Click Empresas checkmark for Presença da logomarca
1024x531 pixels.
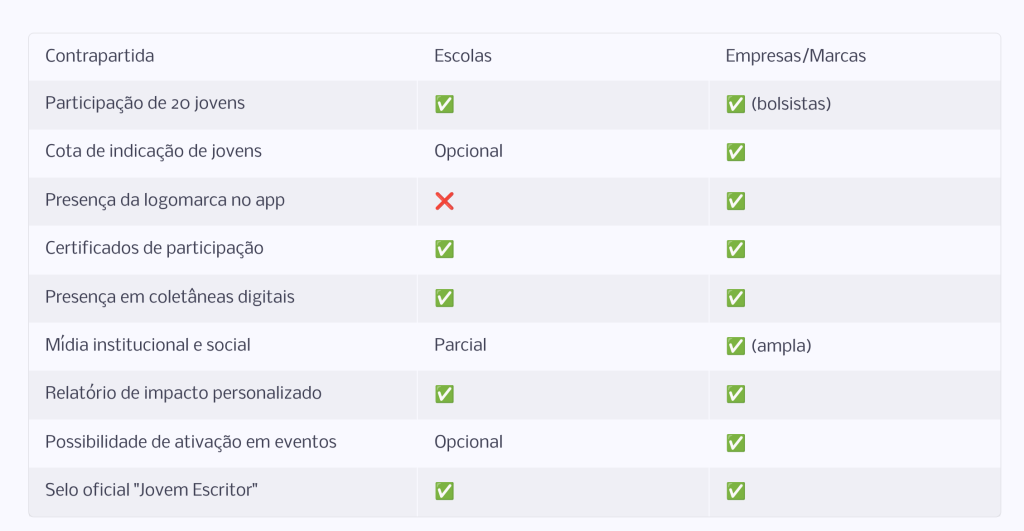pos(735,201)
